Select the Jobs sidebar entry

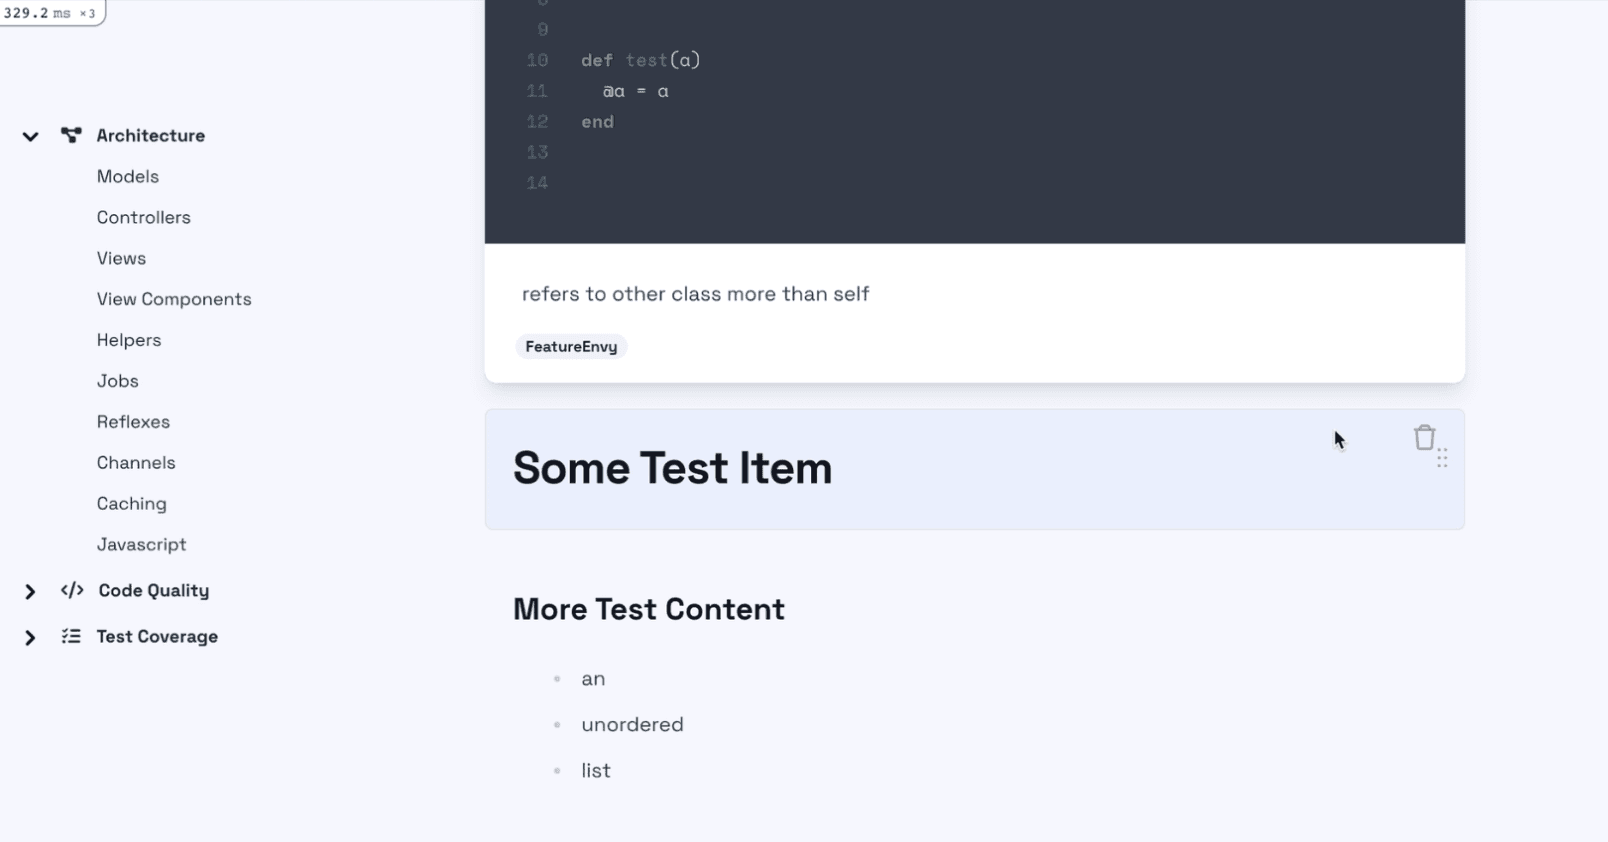(x=118, y=381)
